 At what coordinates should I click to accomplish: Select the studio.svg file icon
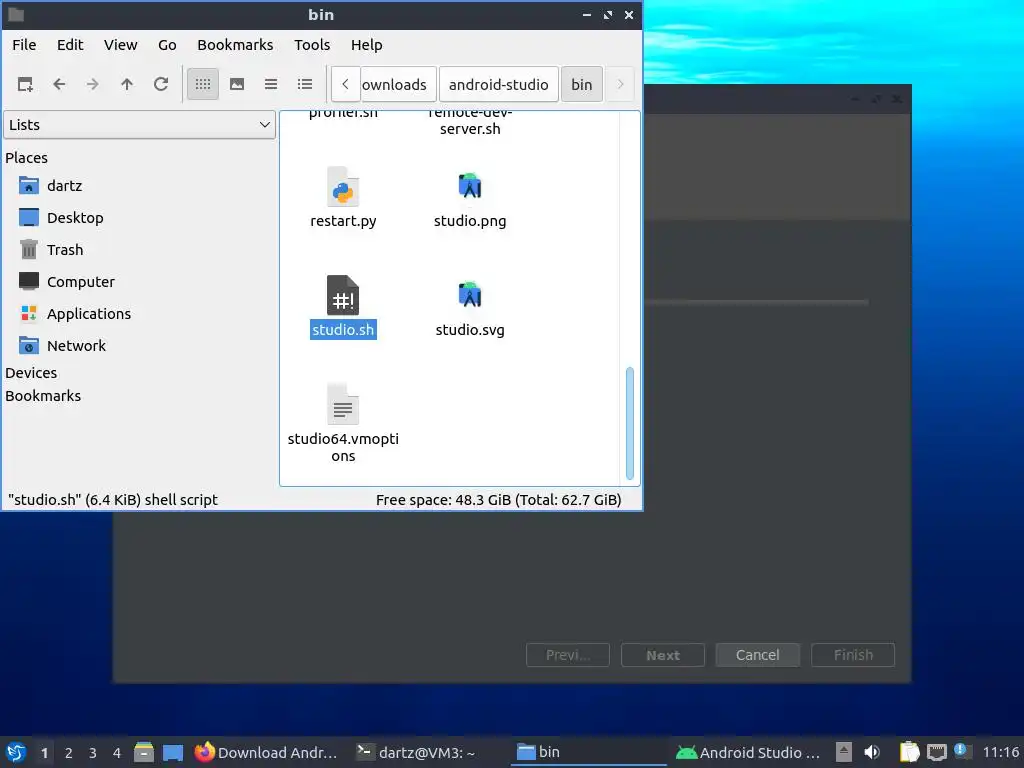(x=470, y=295)
